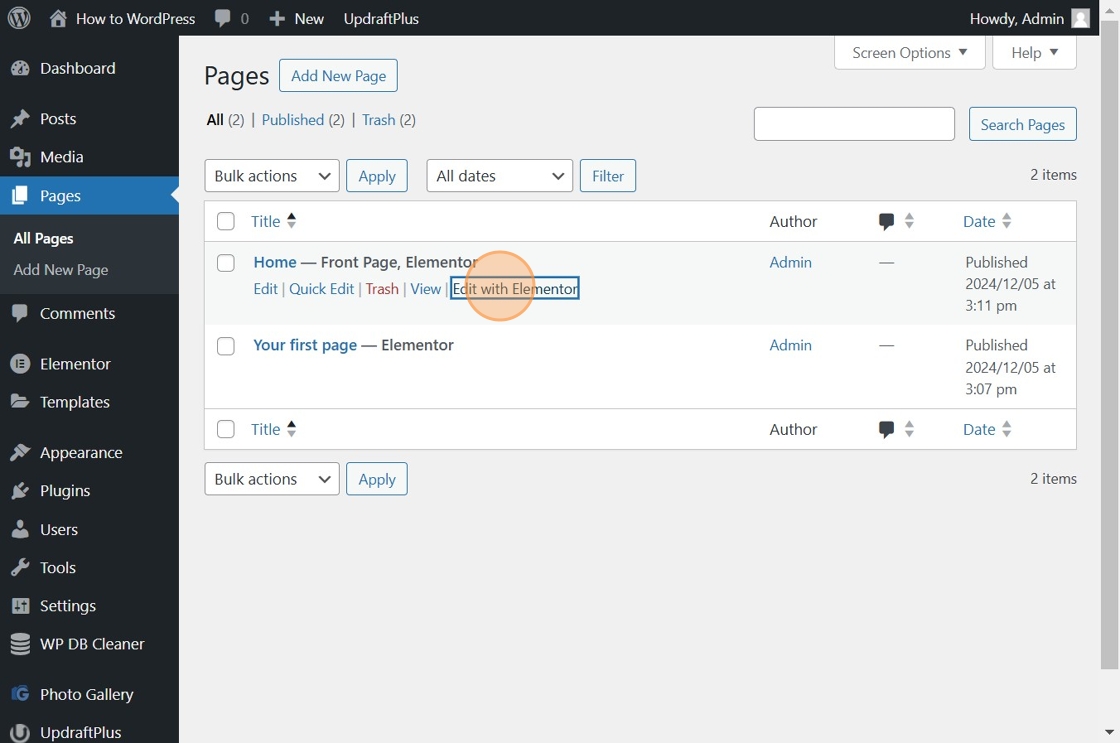Click the Filter button

tap(608, 176)
